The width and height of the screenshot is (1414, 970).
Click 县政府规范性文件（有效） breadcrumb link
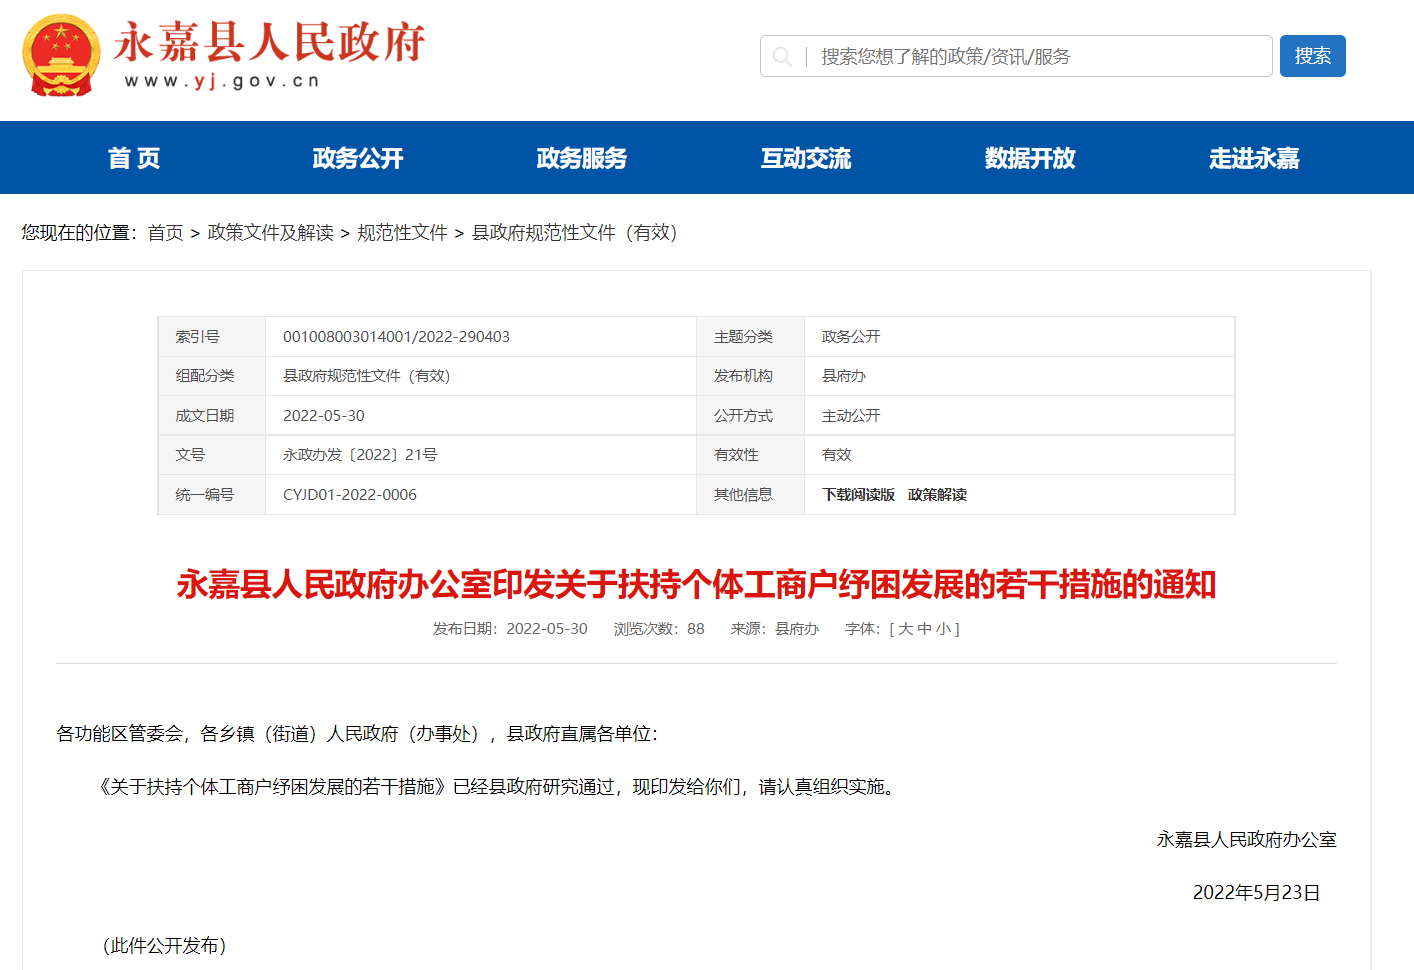tap(575, 233)
